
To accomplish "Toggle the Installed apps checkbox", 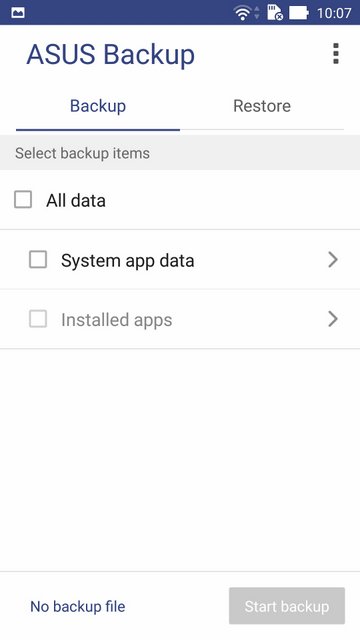I will (x=38, y=319).
